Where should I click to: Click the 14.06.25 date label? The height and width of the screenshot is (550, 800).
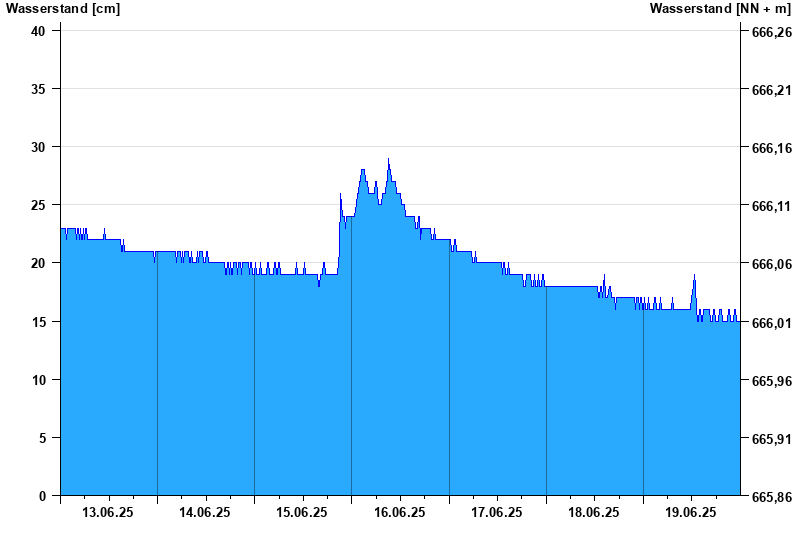tap(205, 512)
